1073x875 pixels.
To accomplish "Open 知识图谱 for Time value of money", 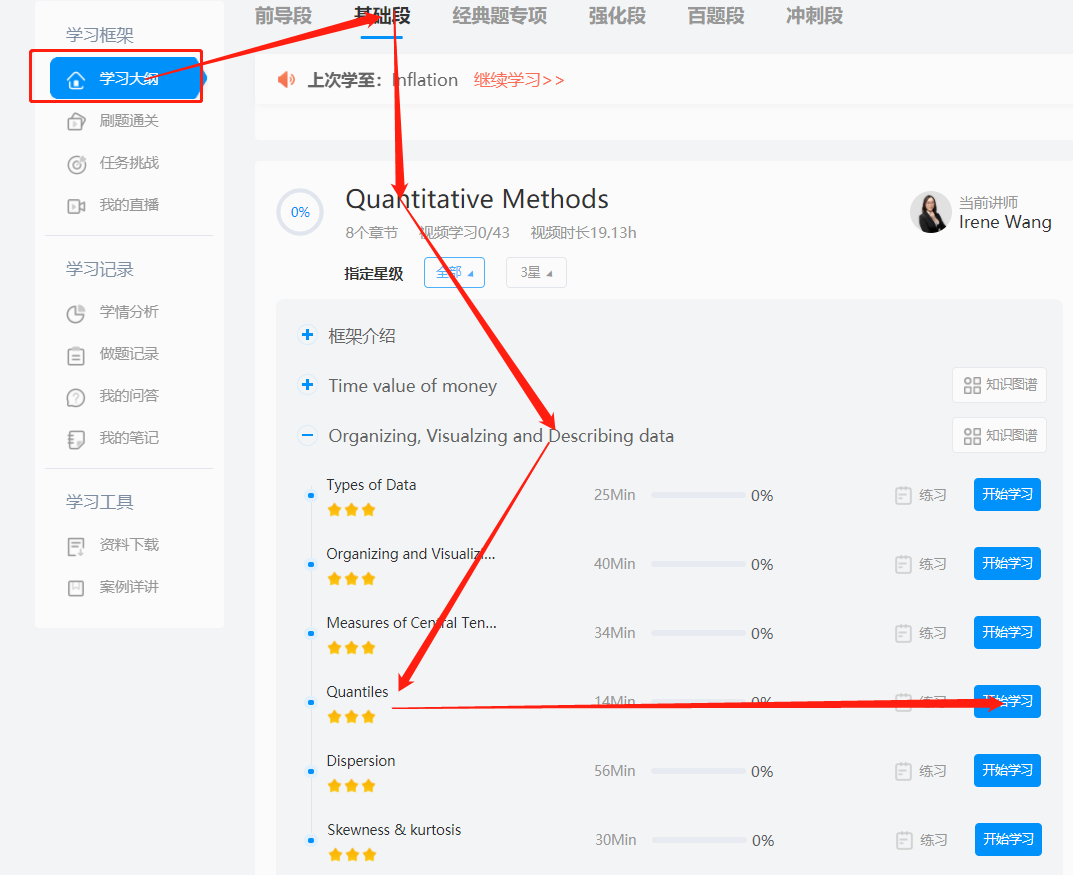I will [x=999, y=385].
